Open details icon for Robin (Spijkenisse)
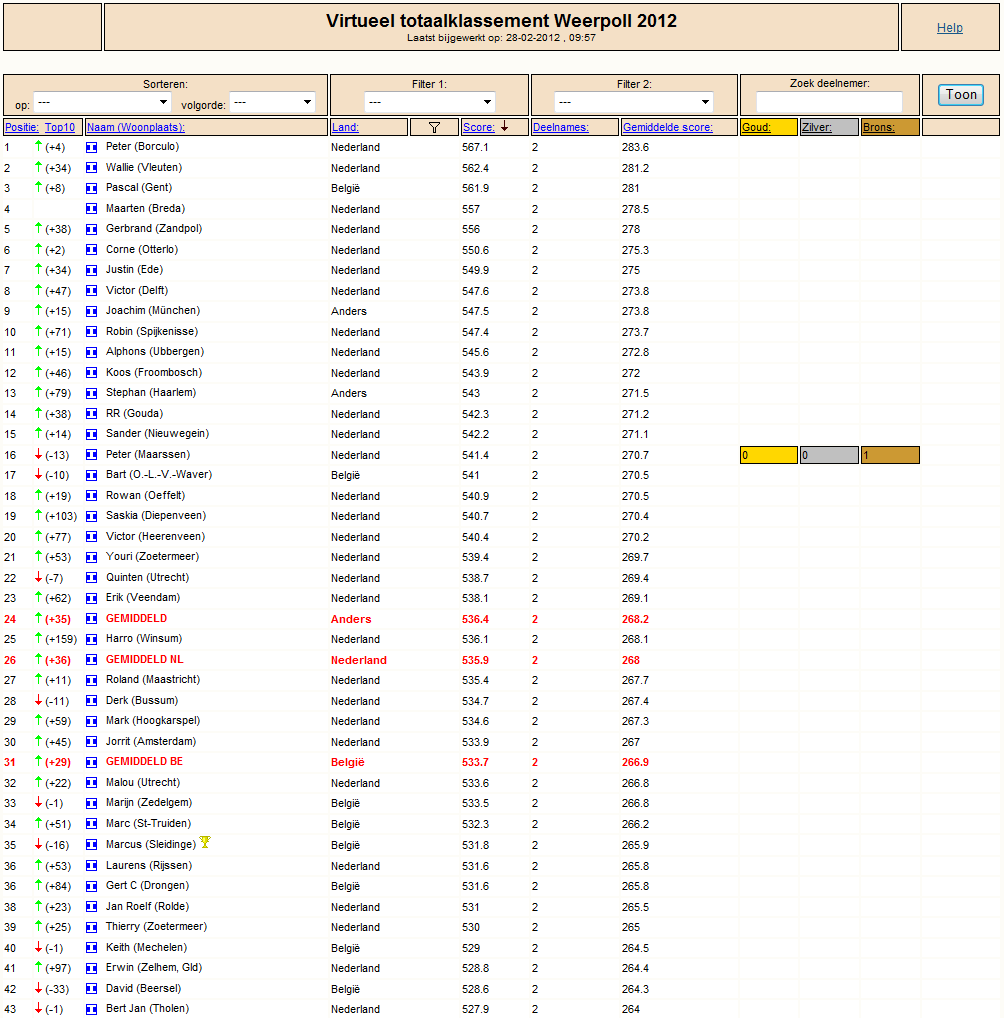Screen dimensions: 1004x1018 pyautogui.click(x=92, y=332)
